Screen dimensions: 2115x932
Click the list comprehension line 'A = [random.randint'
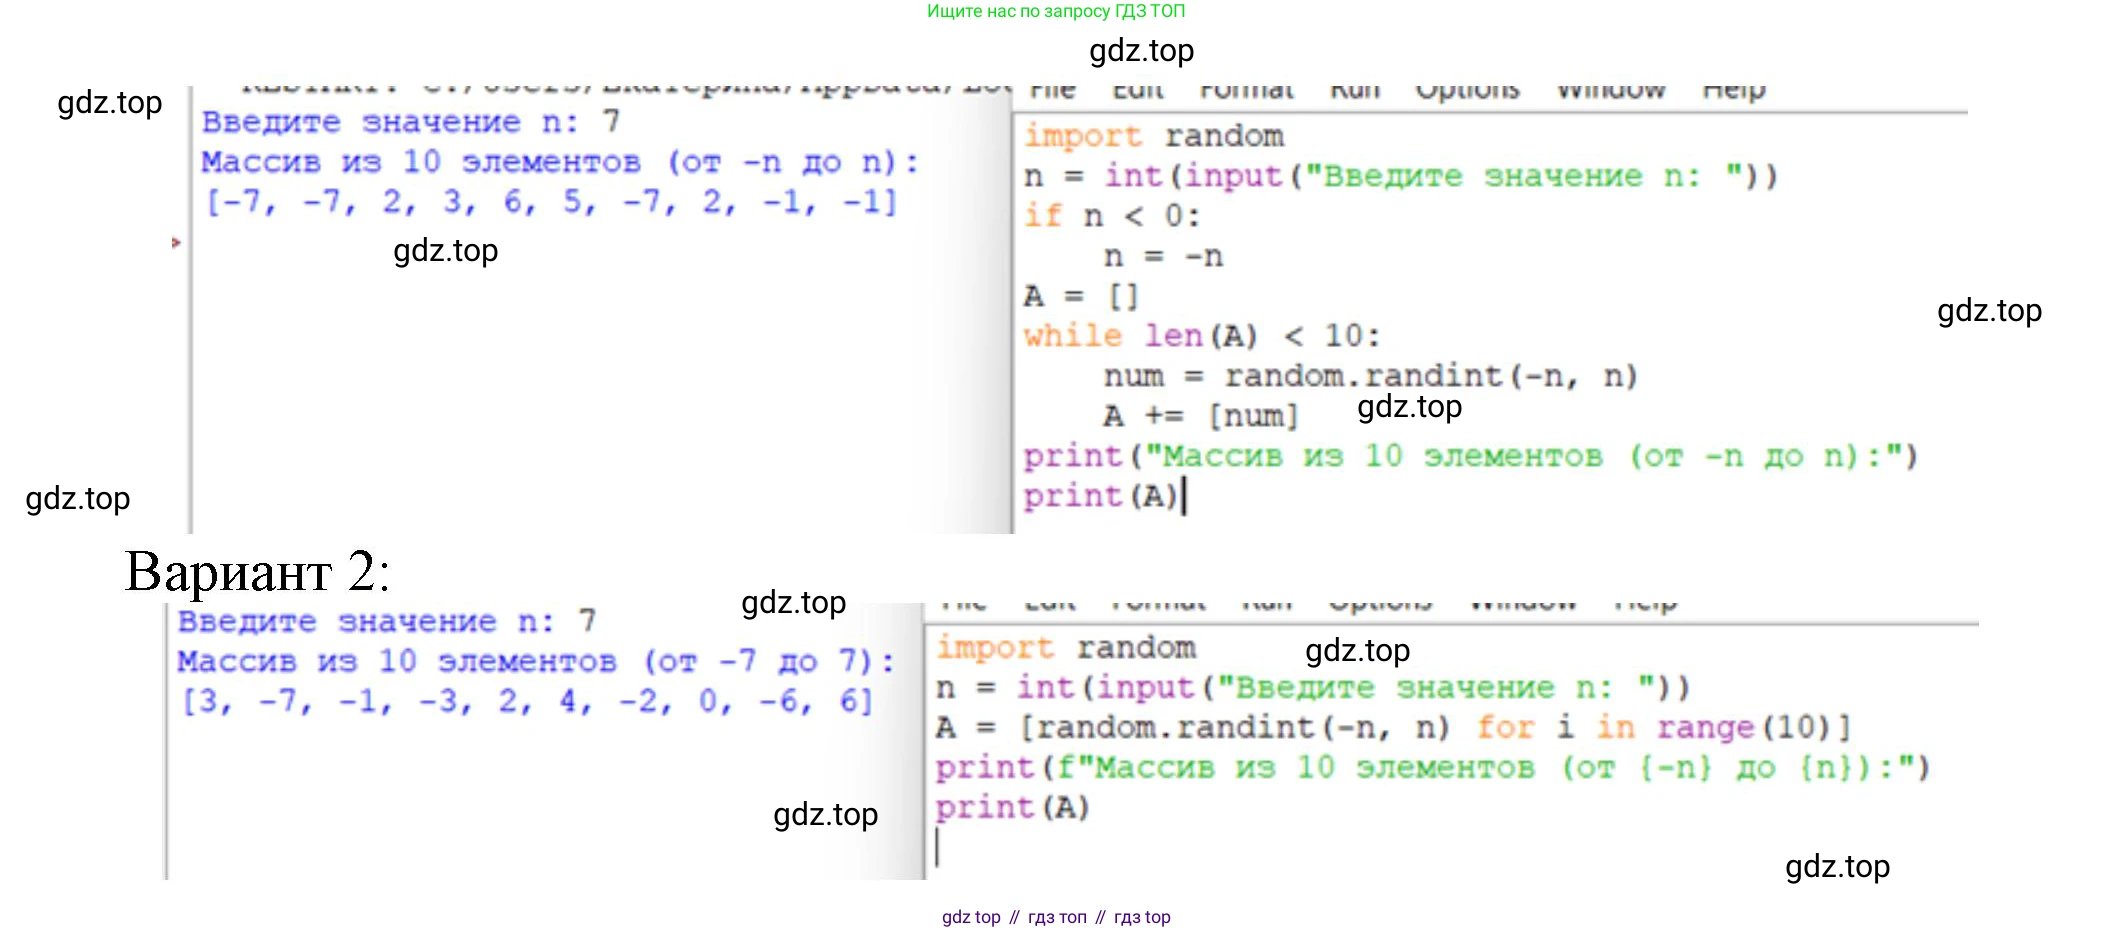[1394, 728]
